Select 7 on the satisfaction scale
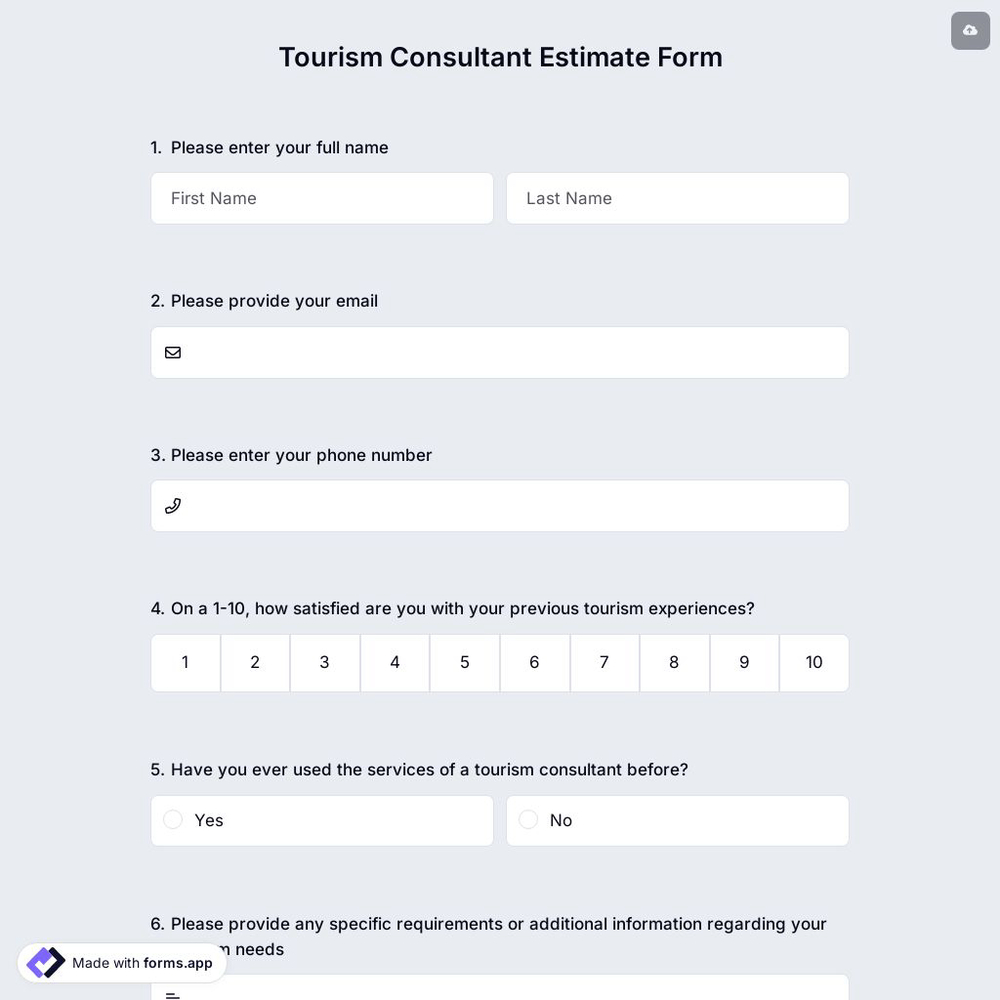The image size is (1000, 1000). [x=604, y=662]
